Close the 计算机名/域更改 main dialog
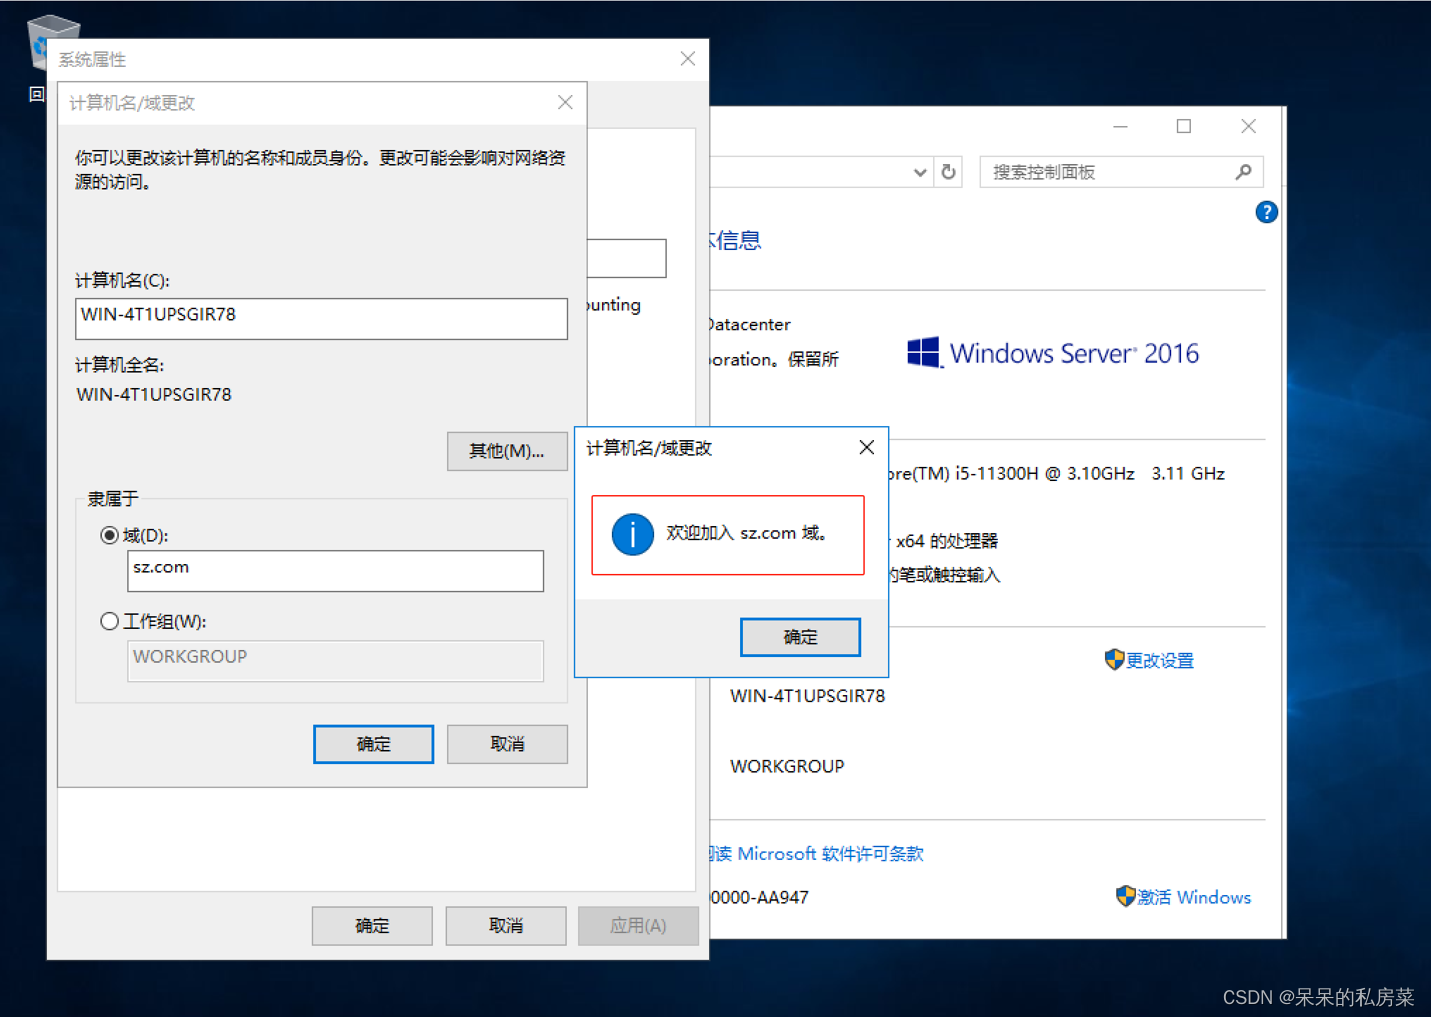1431x1017 pixels. [565, 102]
